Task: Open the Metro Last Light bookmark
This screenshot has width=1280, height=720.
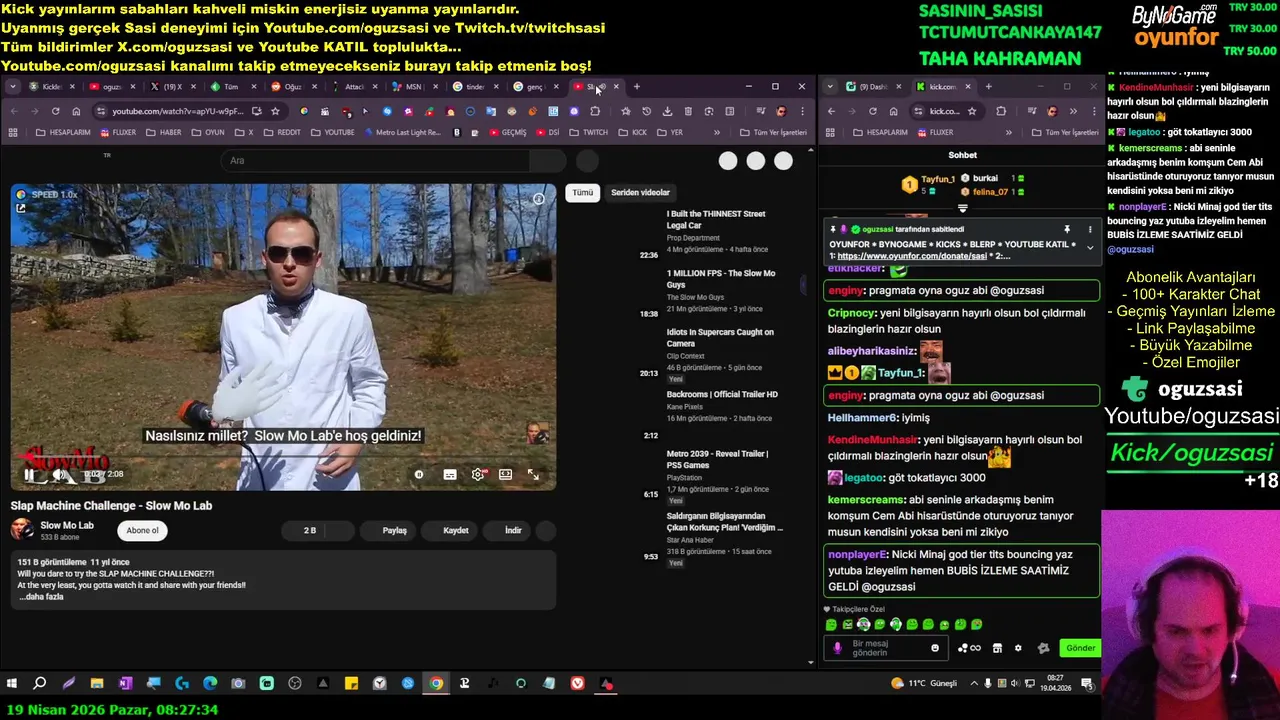Action: tap(403, 132)
